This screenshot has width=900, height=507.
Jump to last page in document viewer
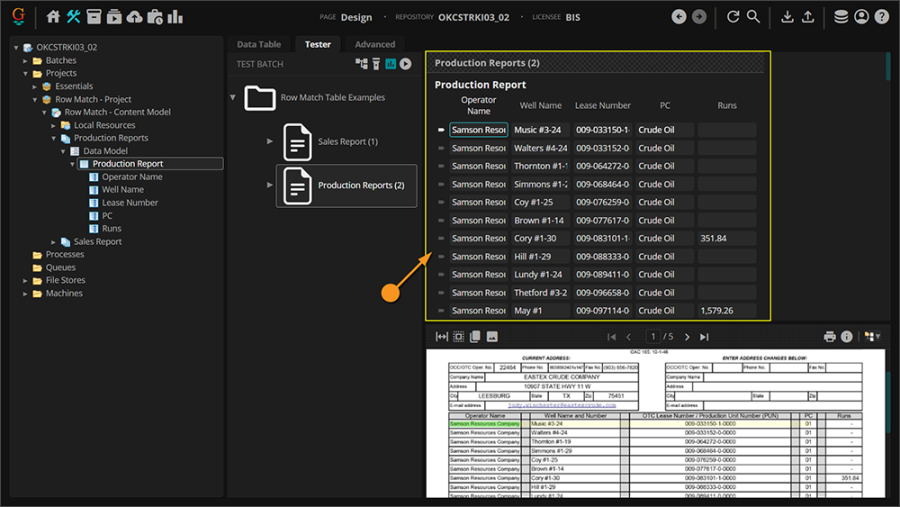point(703,337)
